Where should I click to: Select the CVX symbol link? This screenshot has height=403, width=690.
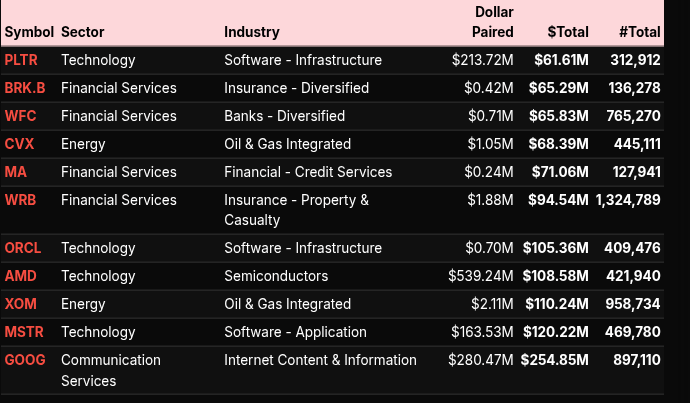(x=20, y=144)
